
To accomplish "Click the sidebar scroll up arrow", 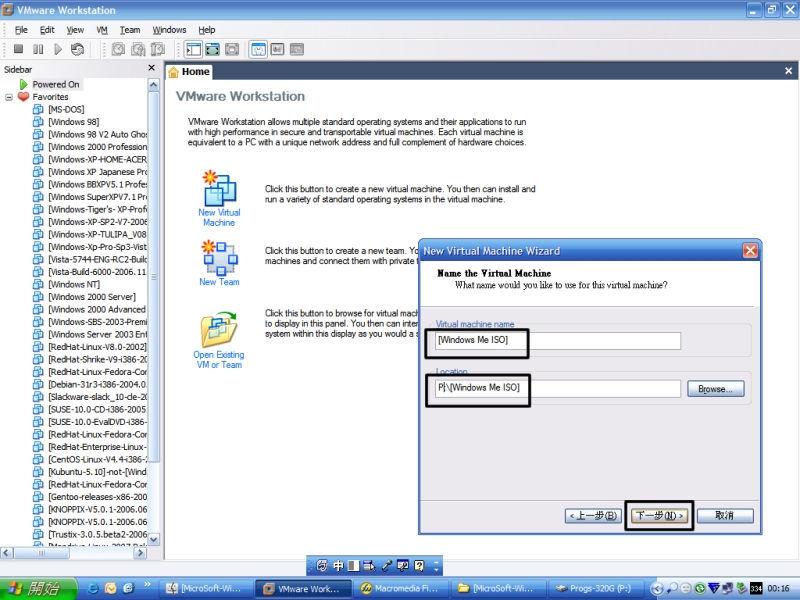I will tap(154, 85).
